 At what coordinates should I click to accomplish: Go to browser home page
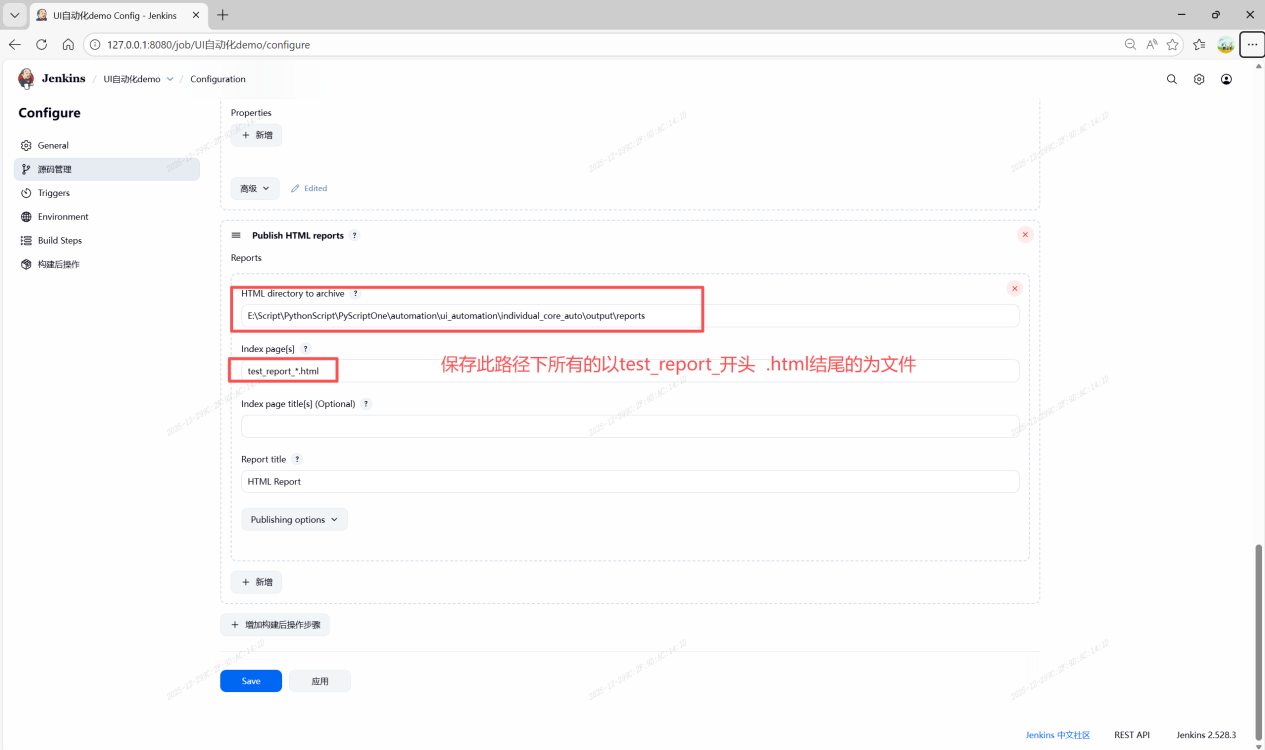point(68,45)
